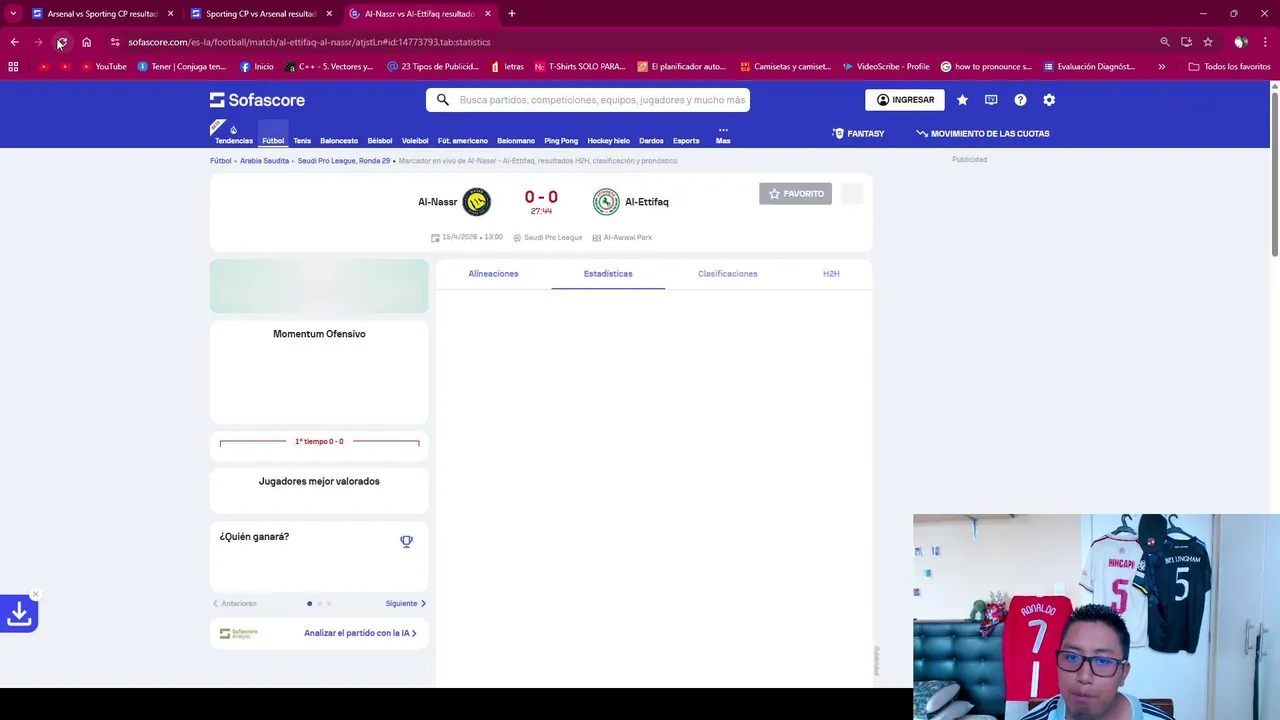Open the Fútbol breadcrumb link
The height and width of the screenshot is (720, 1280).
click(x=221, y=161)
